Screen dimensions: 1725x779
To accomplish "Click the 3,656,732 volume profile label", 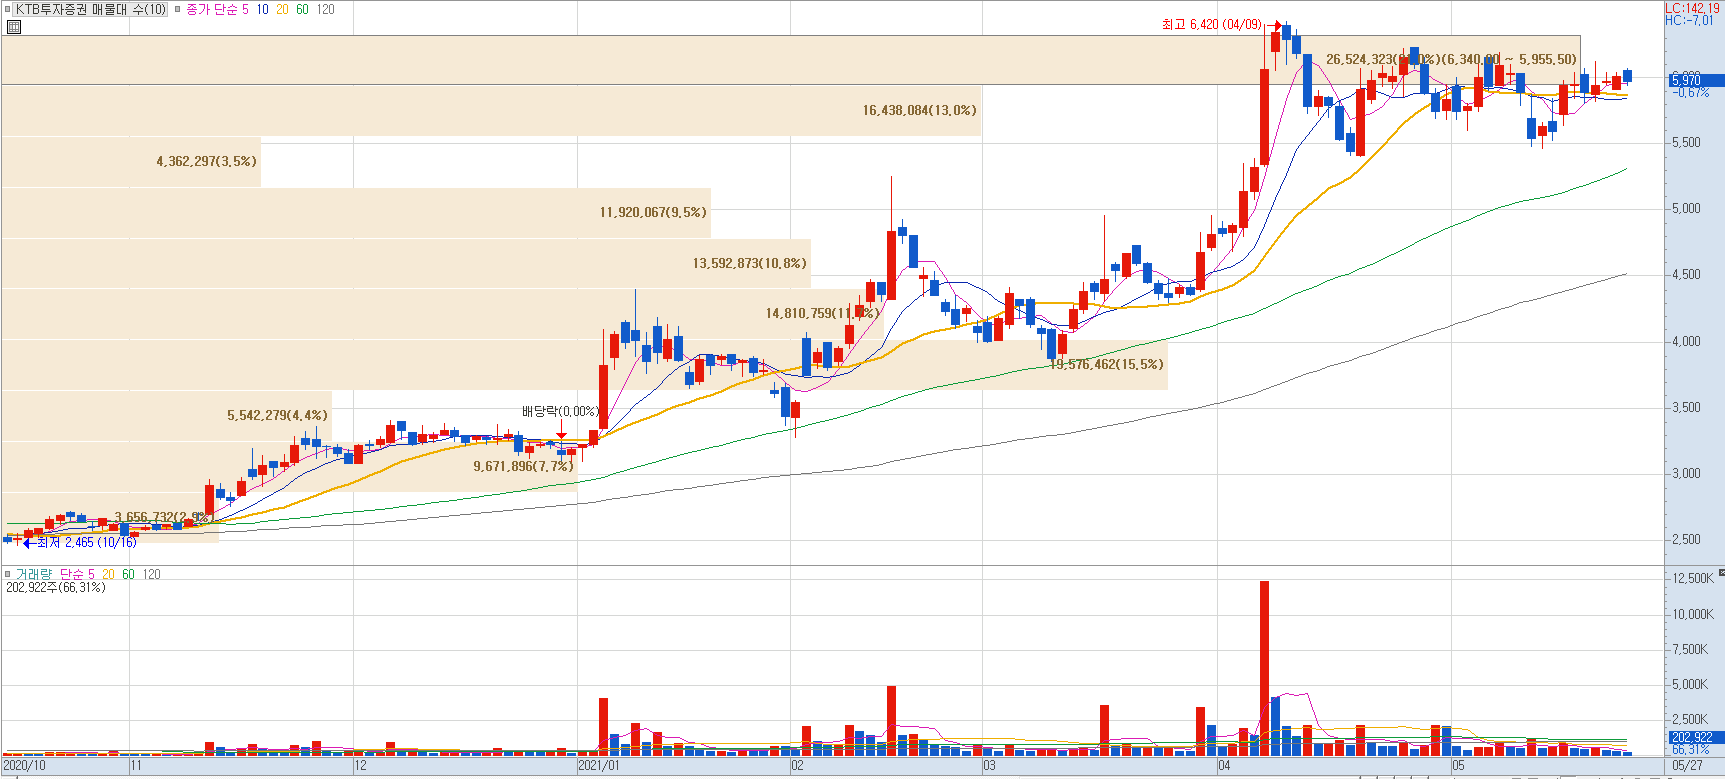I will click(x=163, y=517).
